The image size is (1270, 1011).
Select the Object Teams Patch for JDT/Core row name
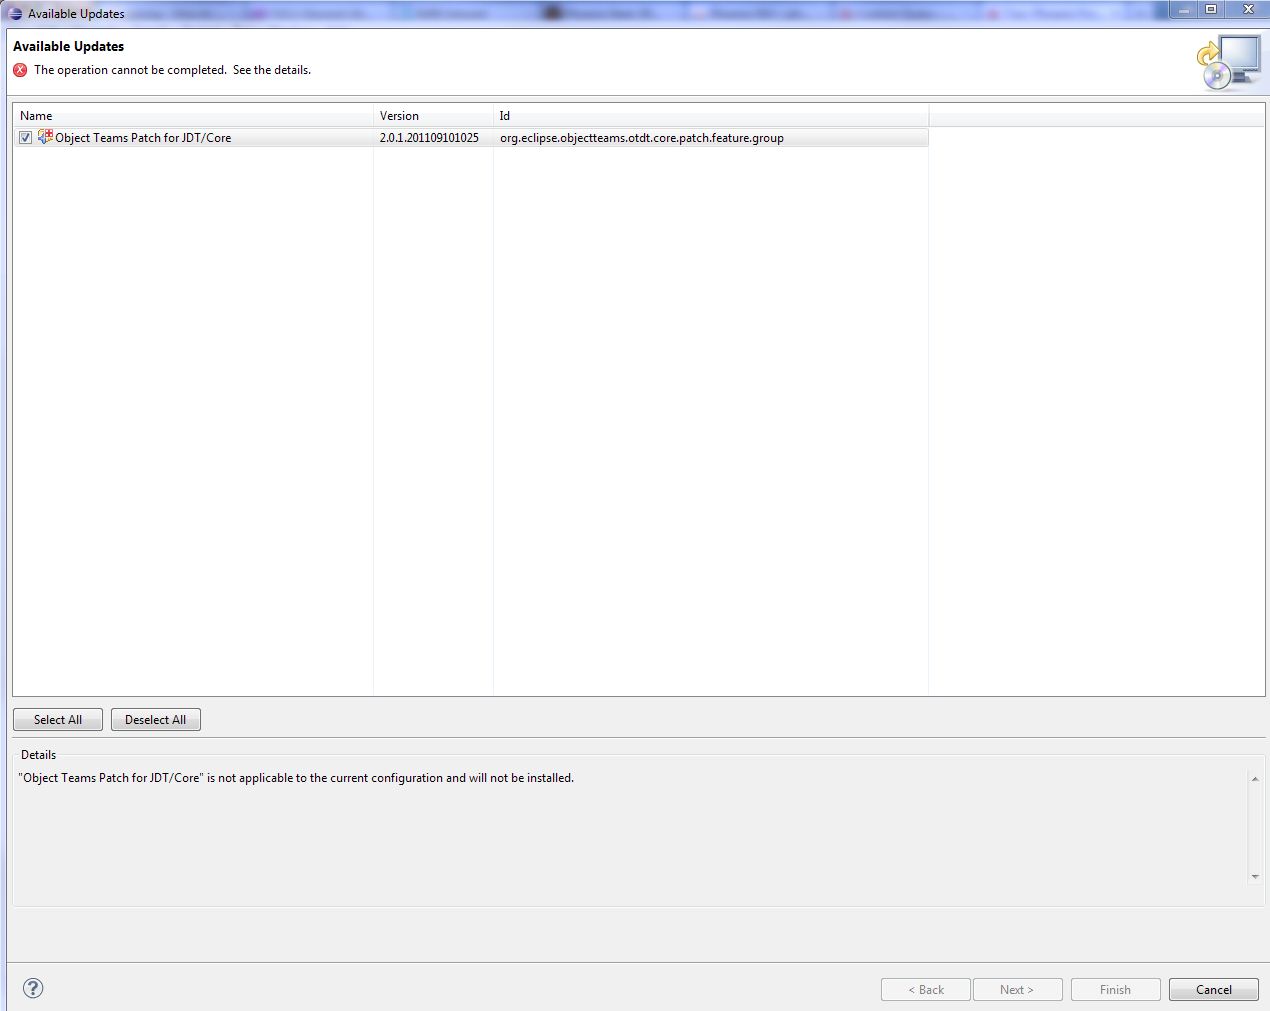tap(143, 138)
